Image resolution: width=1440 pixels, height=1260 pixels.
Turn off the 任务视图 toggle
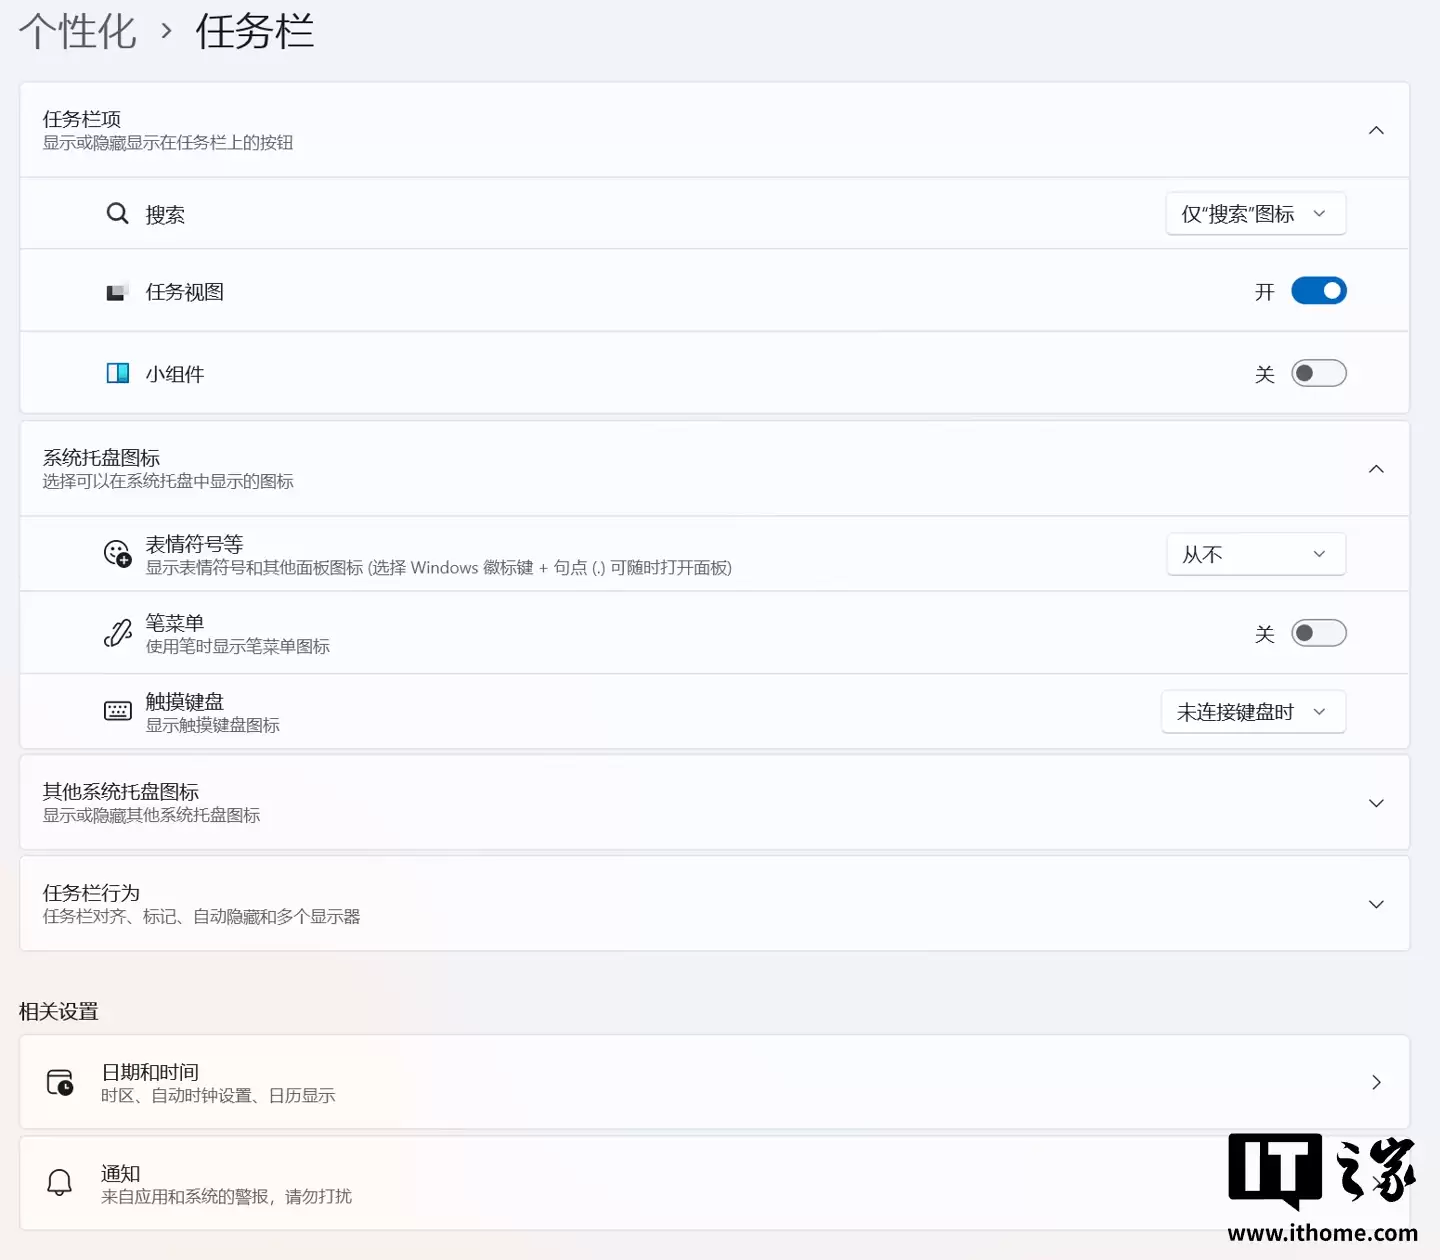pyautogui.click(x=1319, y=291)
